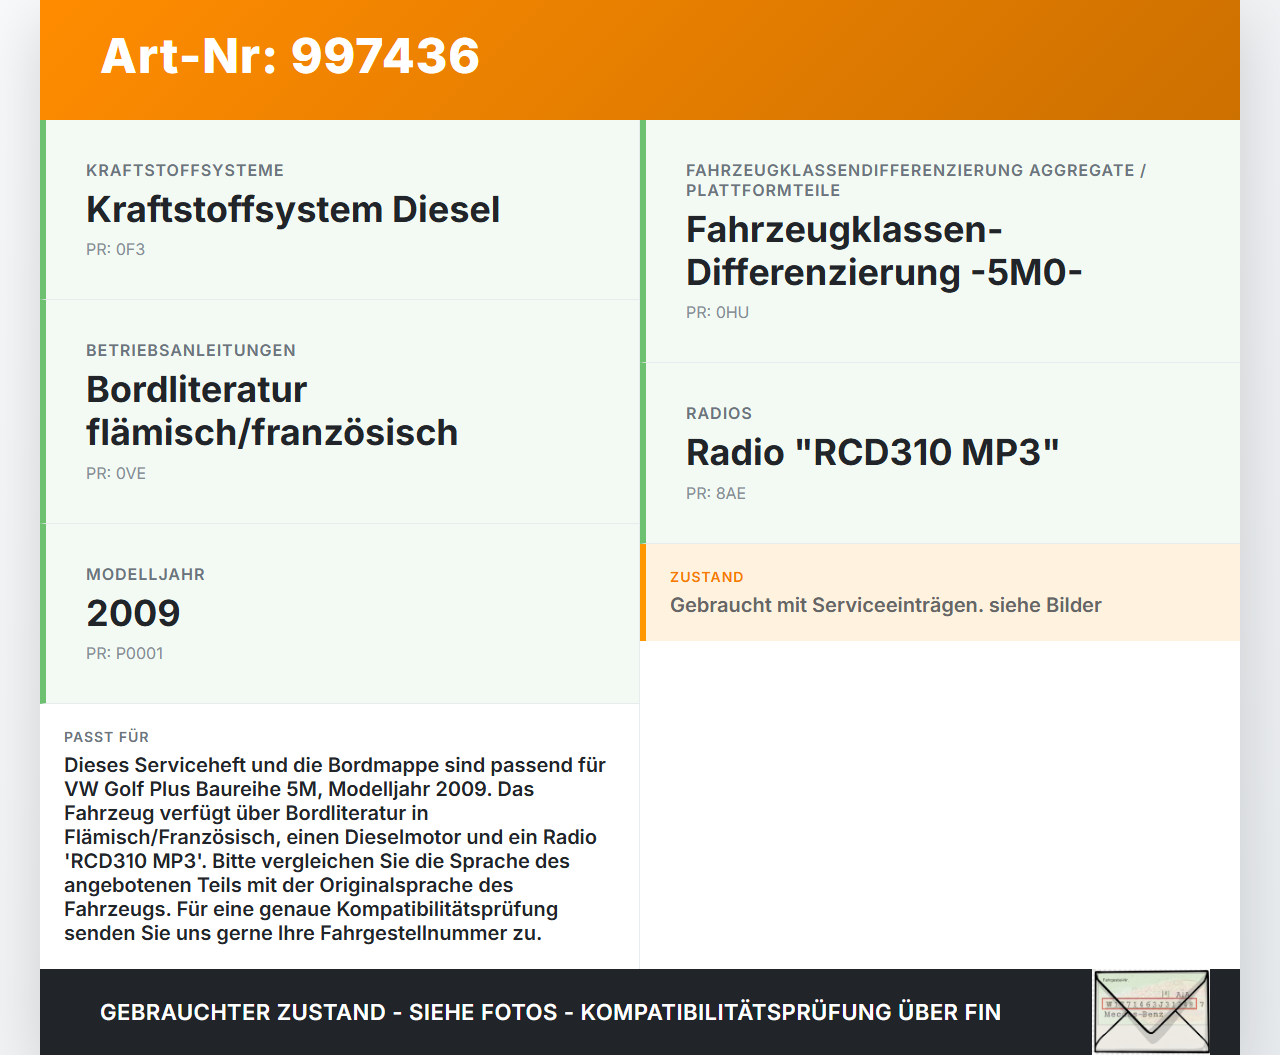1280x1055 pixels.
Task: Expand the BETRIEBSANLEITUNGEN section header
Action: tap(191, 350)
